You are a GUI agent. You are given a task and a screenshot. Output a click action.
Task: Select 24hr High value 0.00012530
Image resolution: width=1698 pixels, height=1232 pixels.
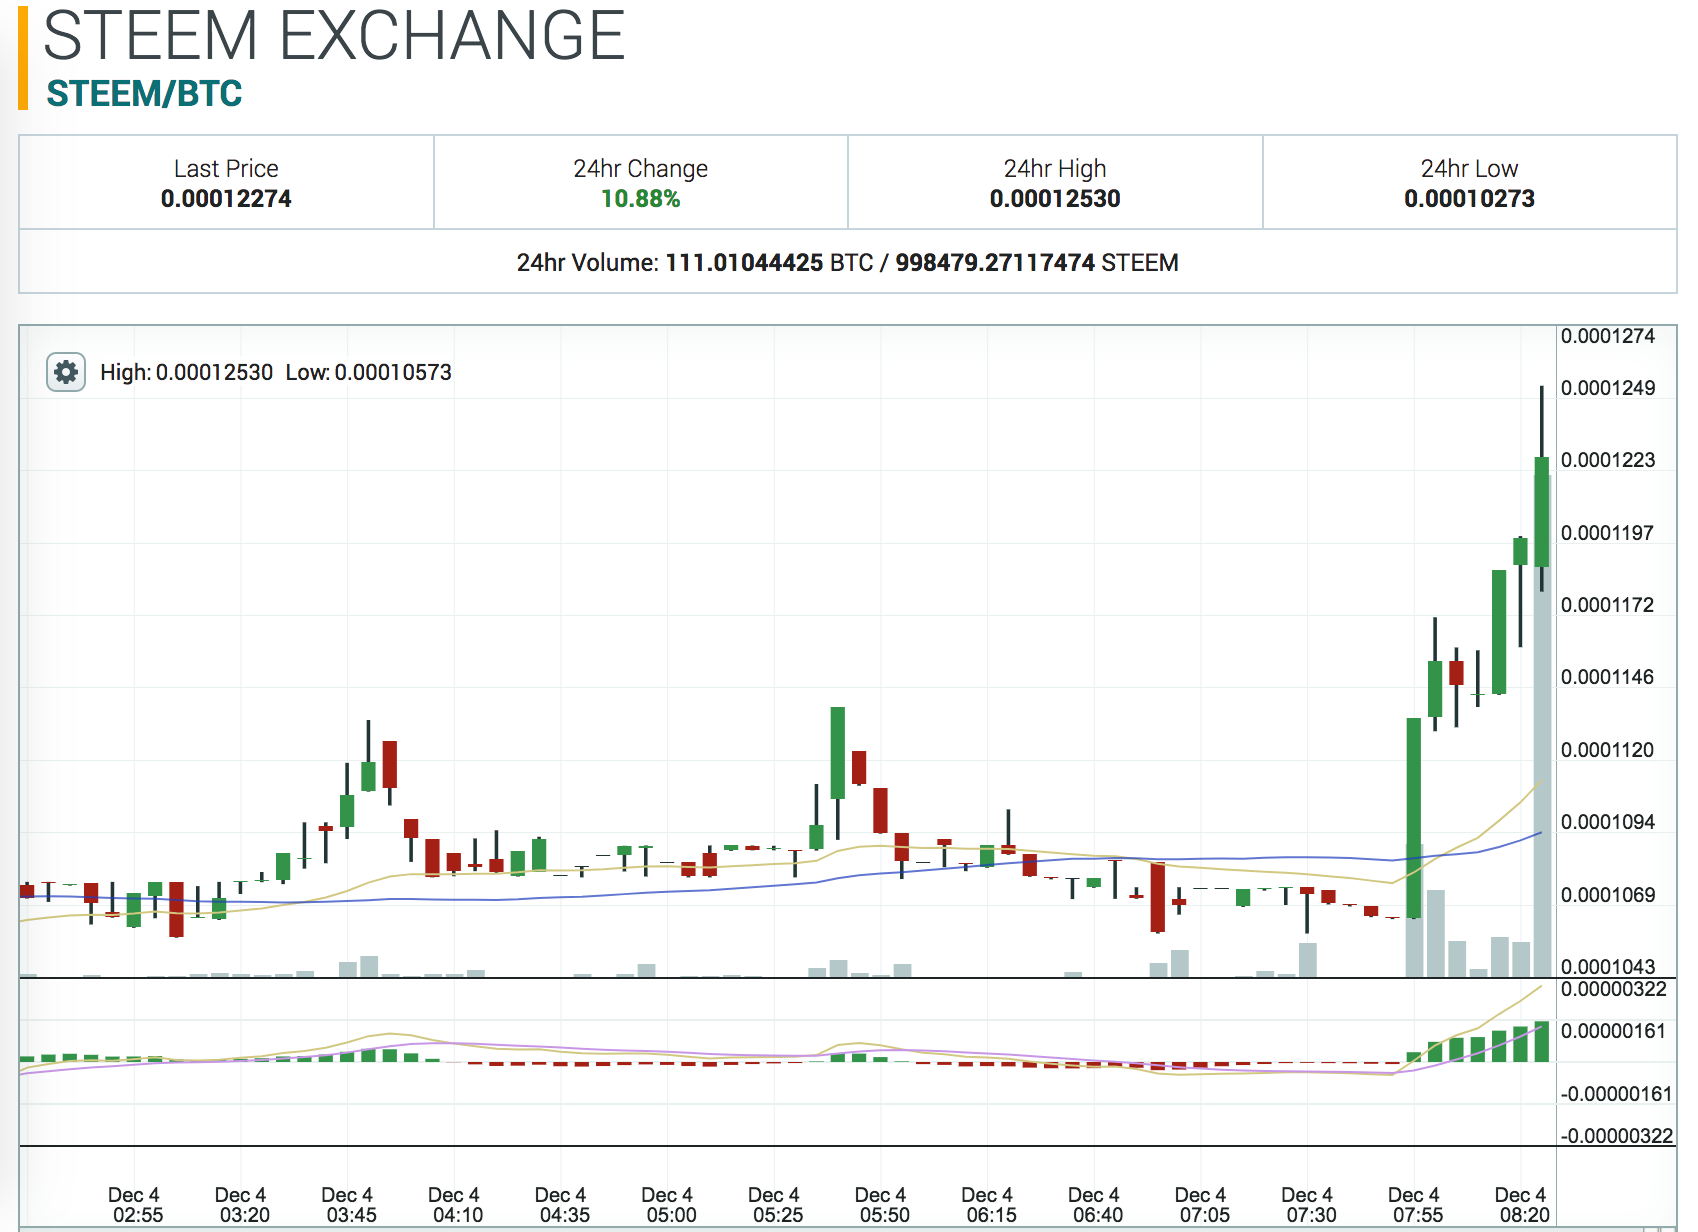(x=1055, y=199)
